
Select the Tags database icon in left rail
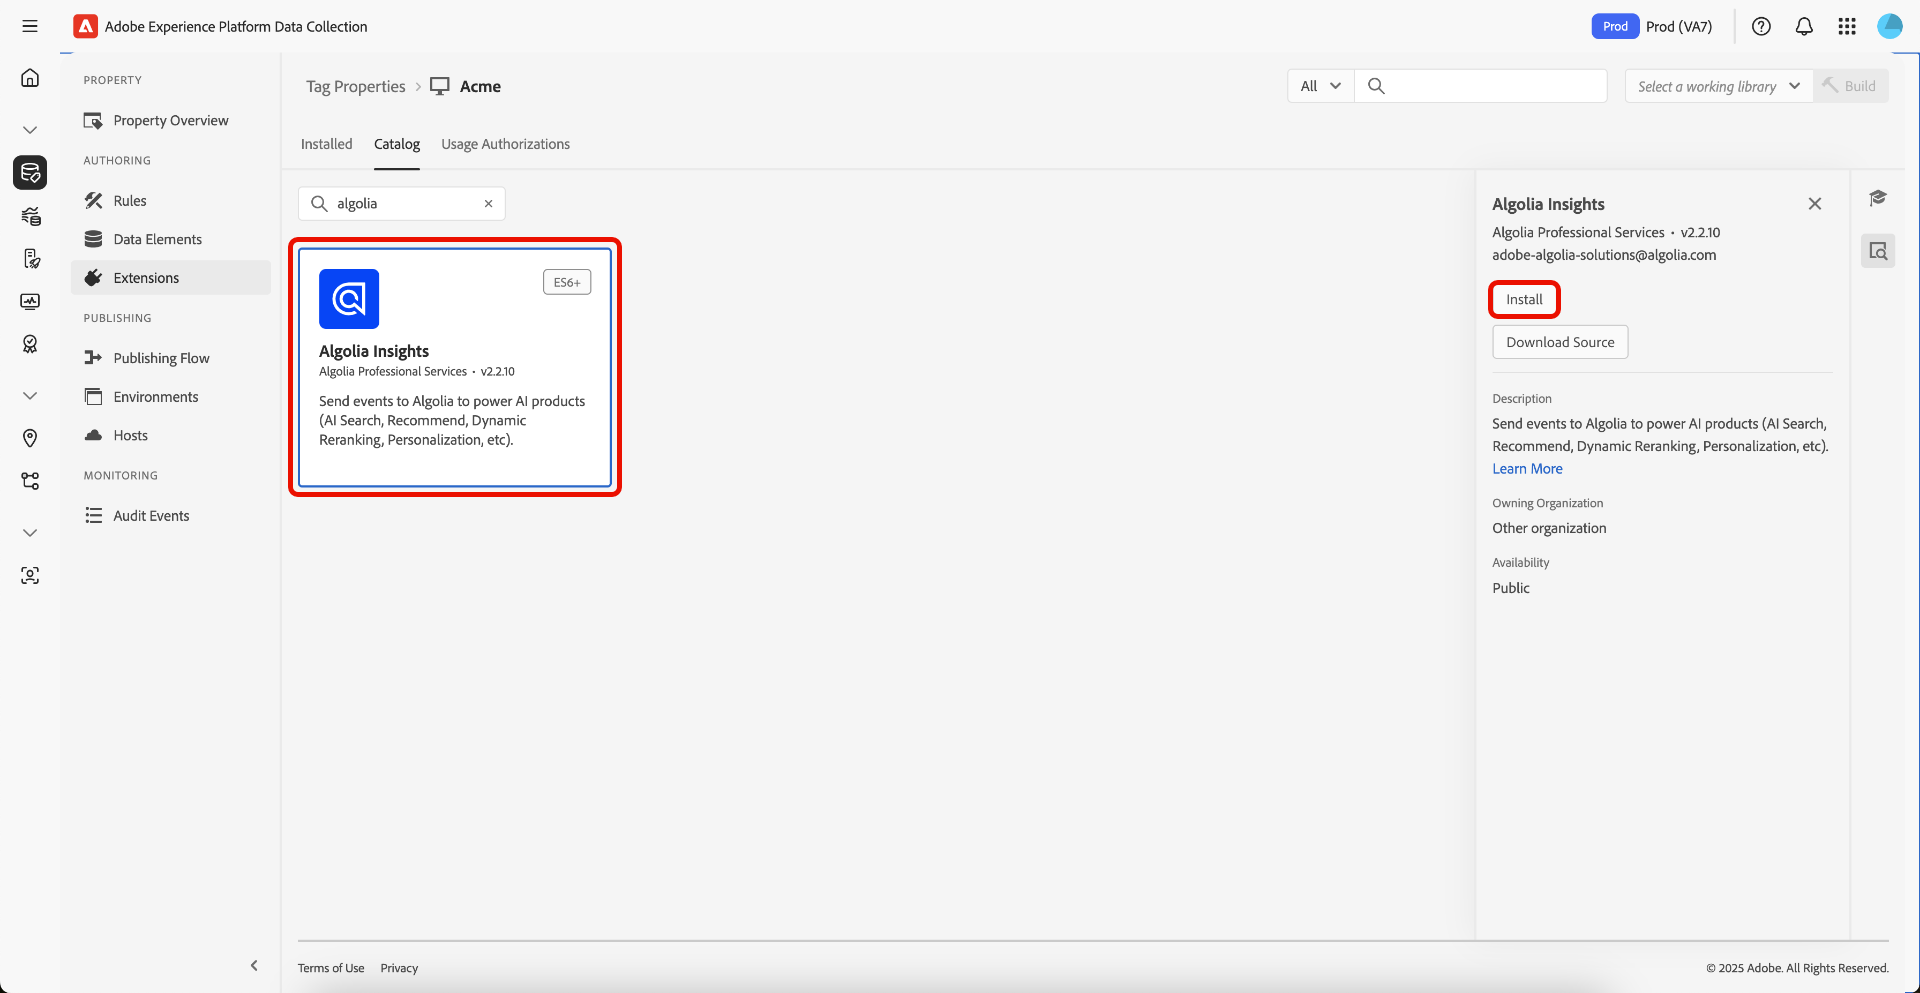(30, 172)
